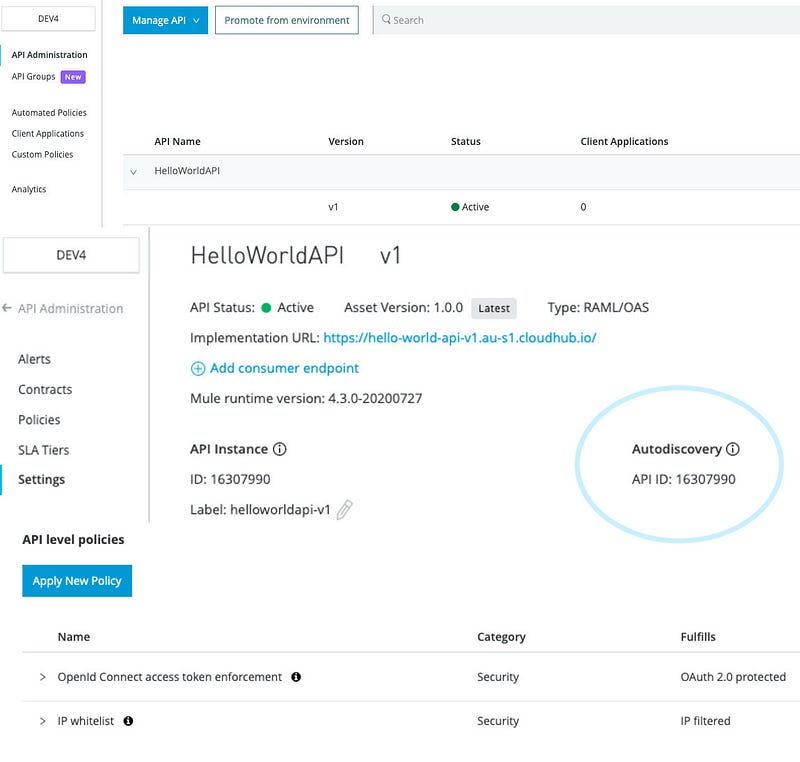Expand the IP whitelist policy row
This screenshot has width=800, height=762.
pos(43,721)
